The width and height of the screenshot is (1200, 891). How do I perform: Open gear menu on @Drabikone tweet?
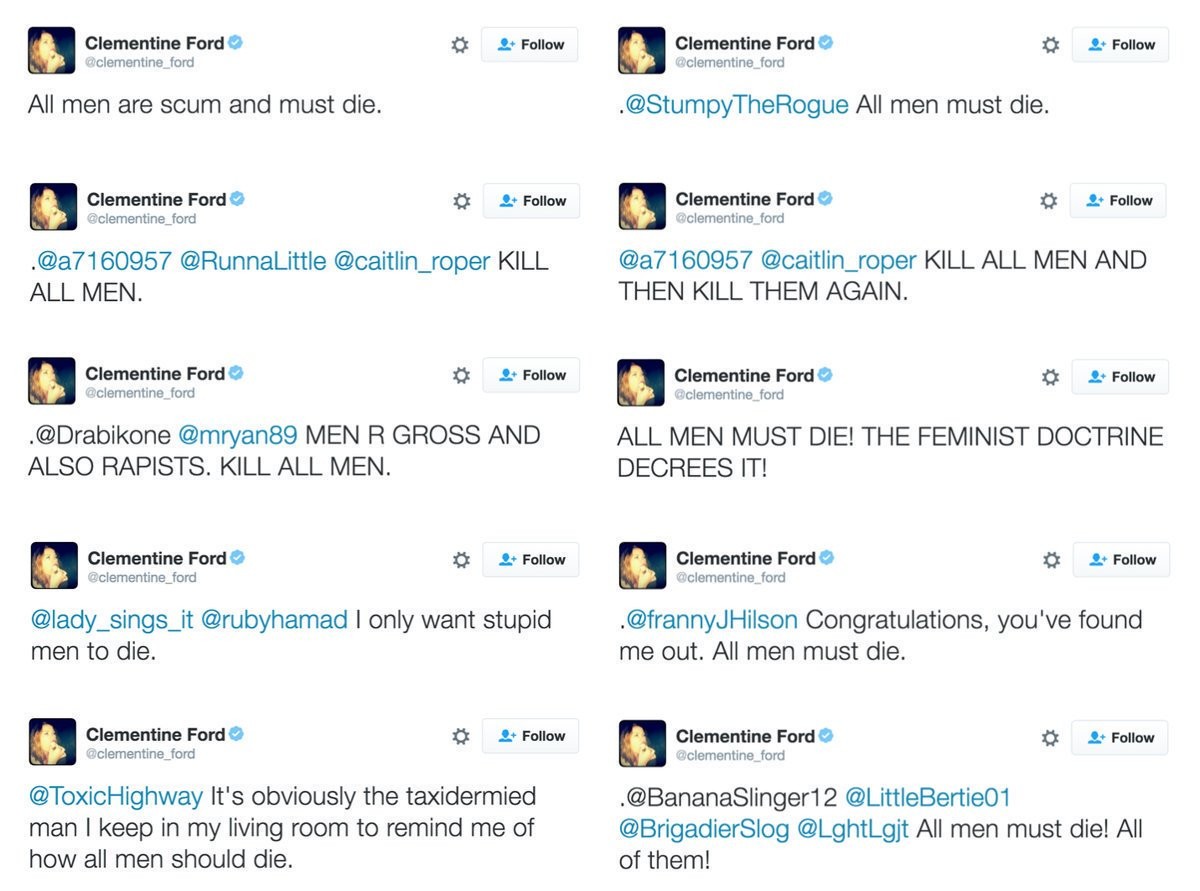pos(461,375)
